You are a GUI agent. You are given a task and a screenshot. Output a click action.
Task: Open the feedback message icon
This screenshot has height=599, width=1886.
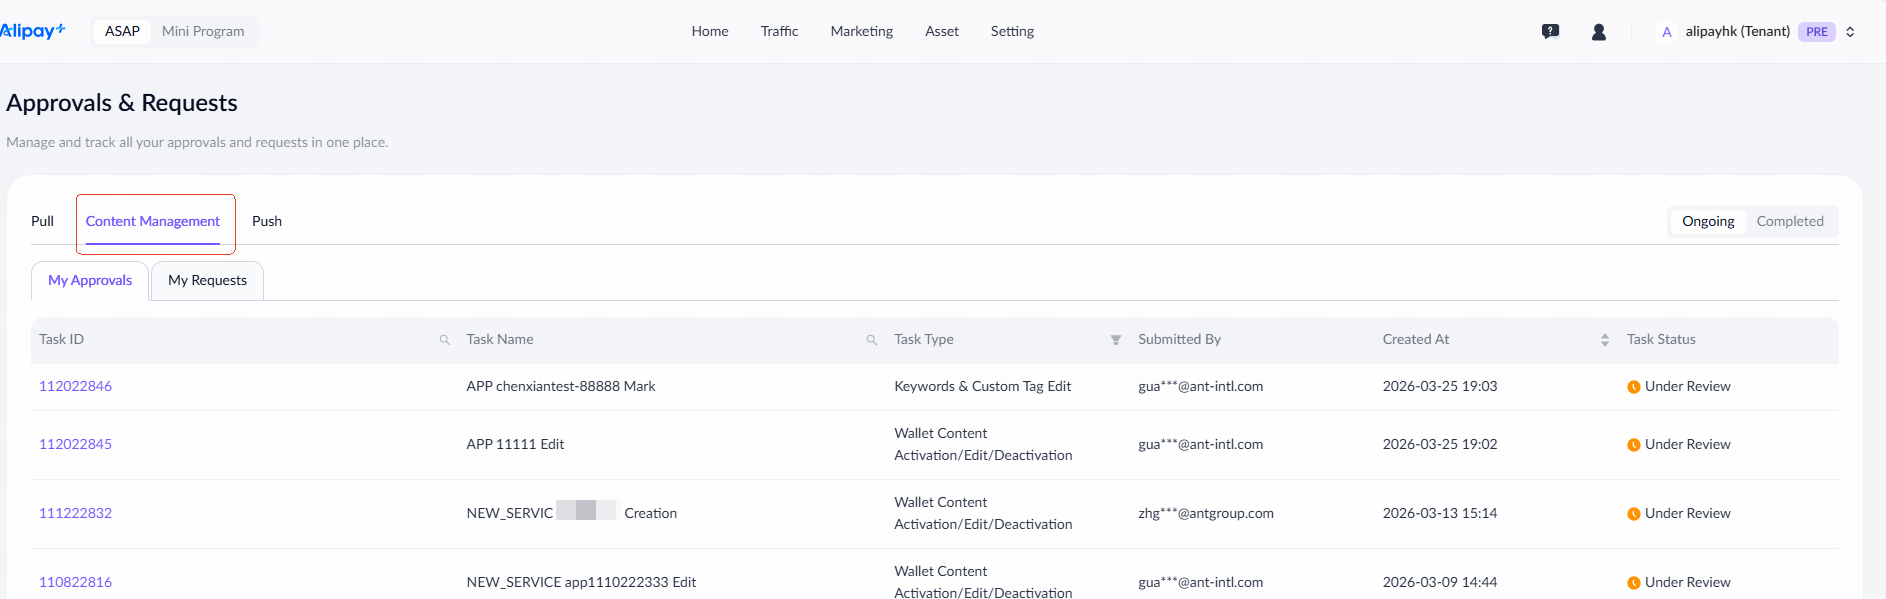point(1550,32)
